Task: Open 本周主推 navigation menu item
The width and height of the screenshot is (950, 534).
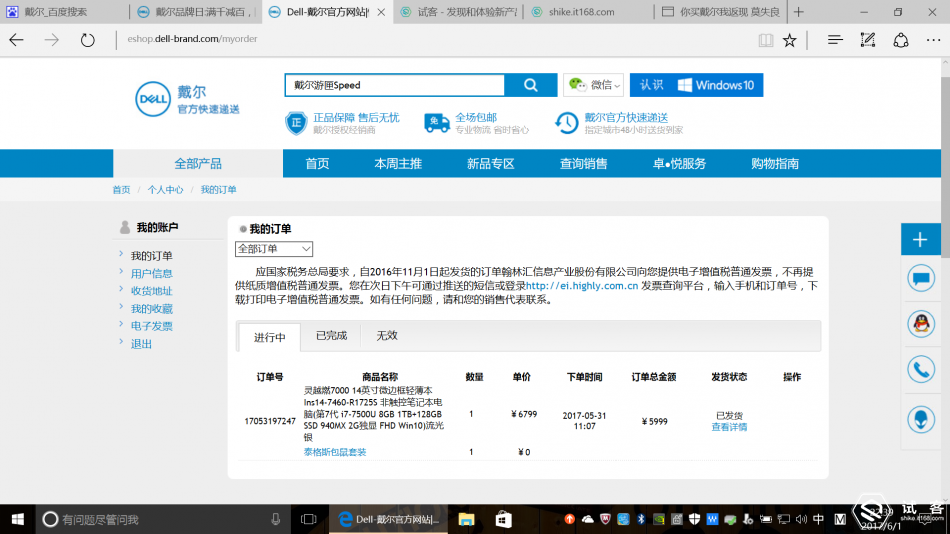Action: point(398,164)
